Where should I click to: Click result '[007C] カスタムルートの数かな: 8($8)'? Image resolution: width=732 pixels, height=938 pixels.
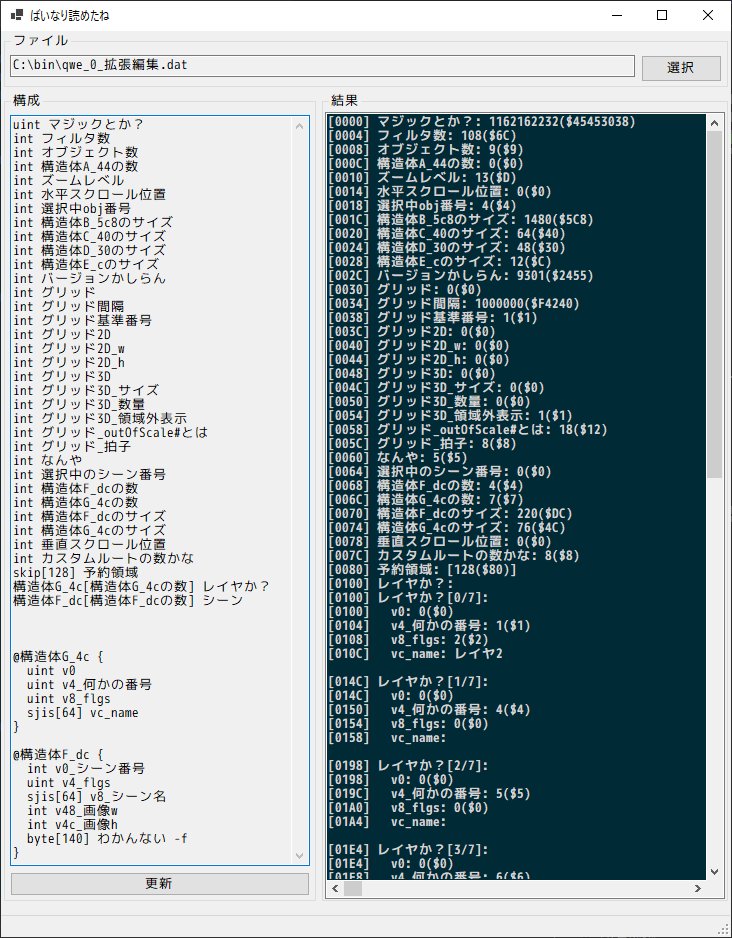[453, 556]
